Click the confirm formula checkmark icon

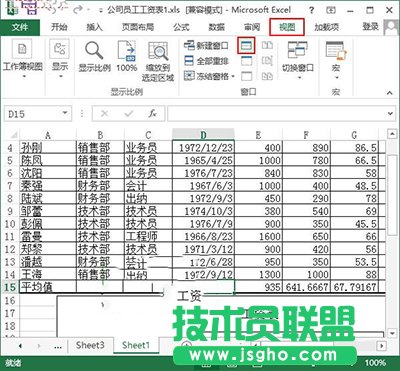pyautogui.click(x=128, y=114)
